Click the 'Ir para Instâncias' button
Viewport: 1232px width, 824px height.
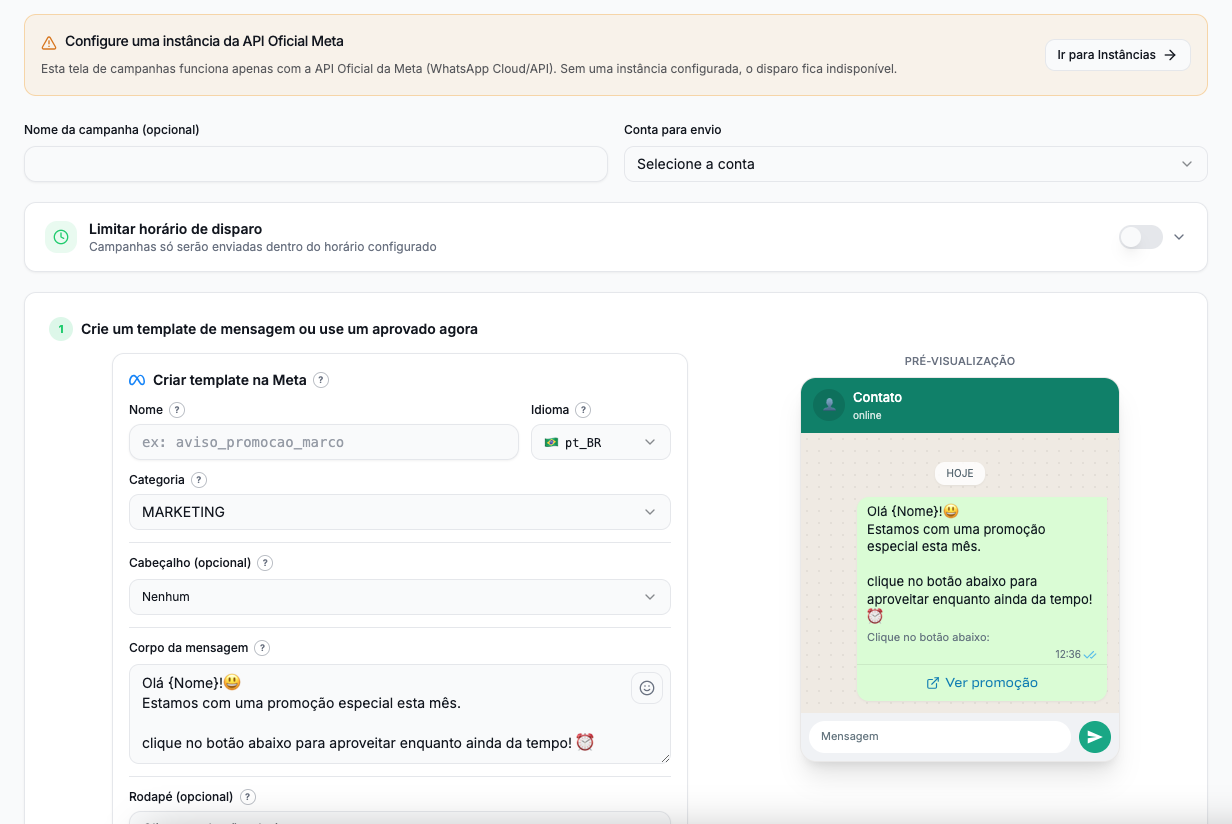click(x=1117, y=55)
